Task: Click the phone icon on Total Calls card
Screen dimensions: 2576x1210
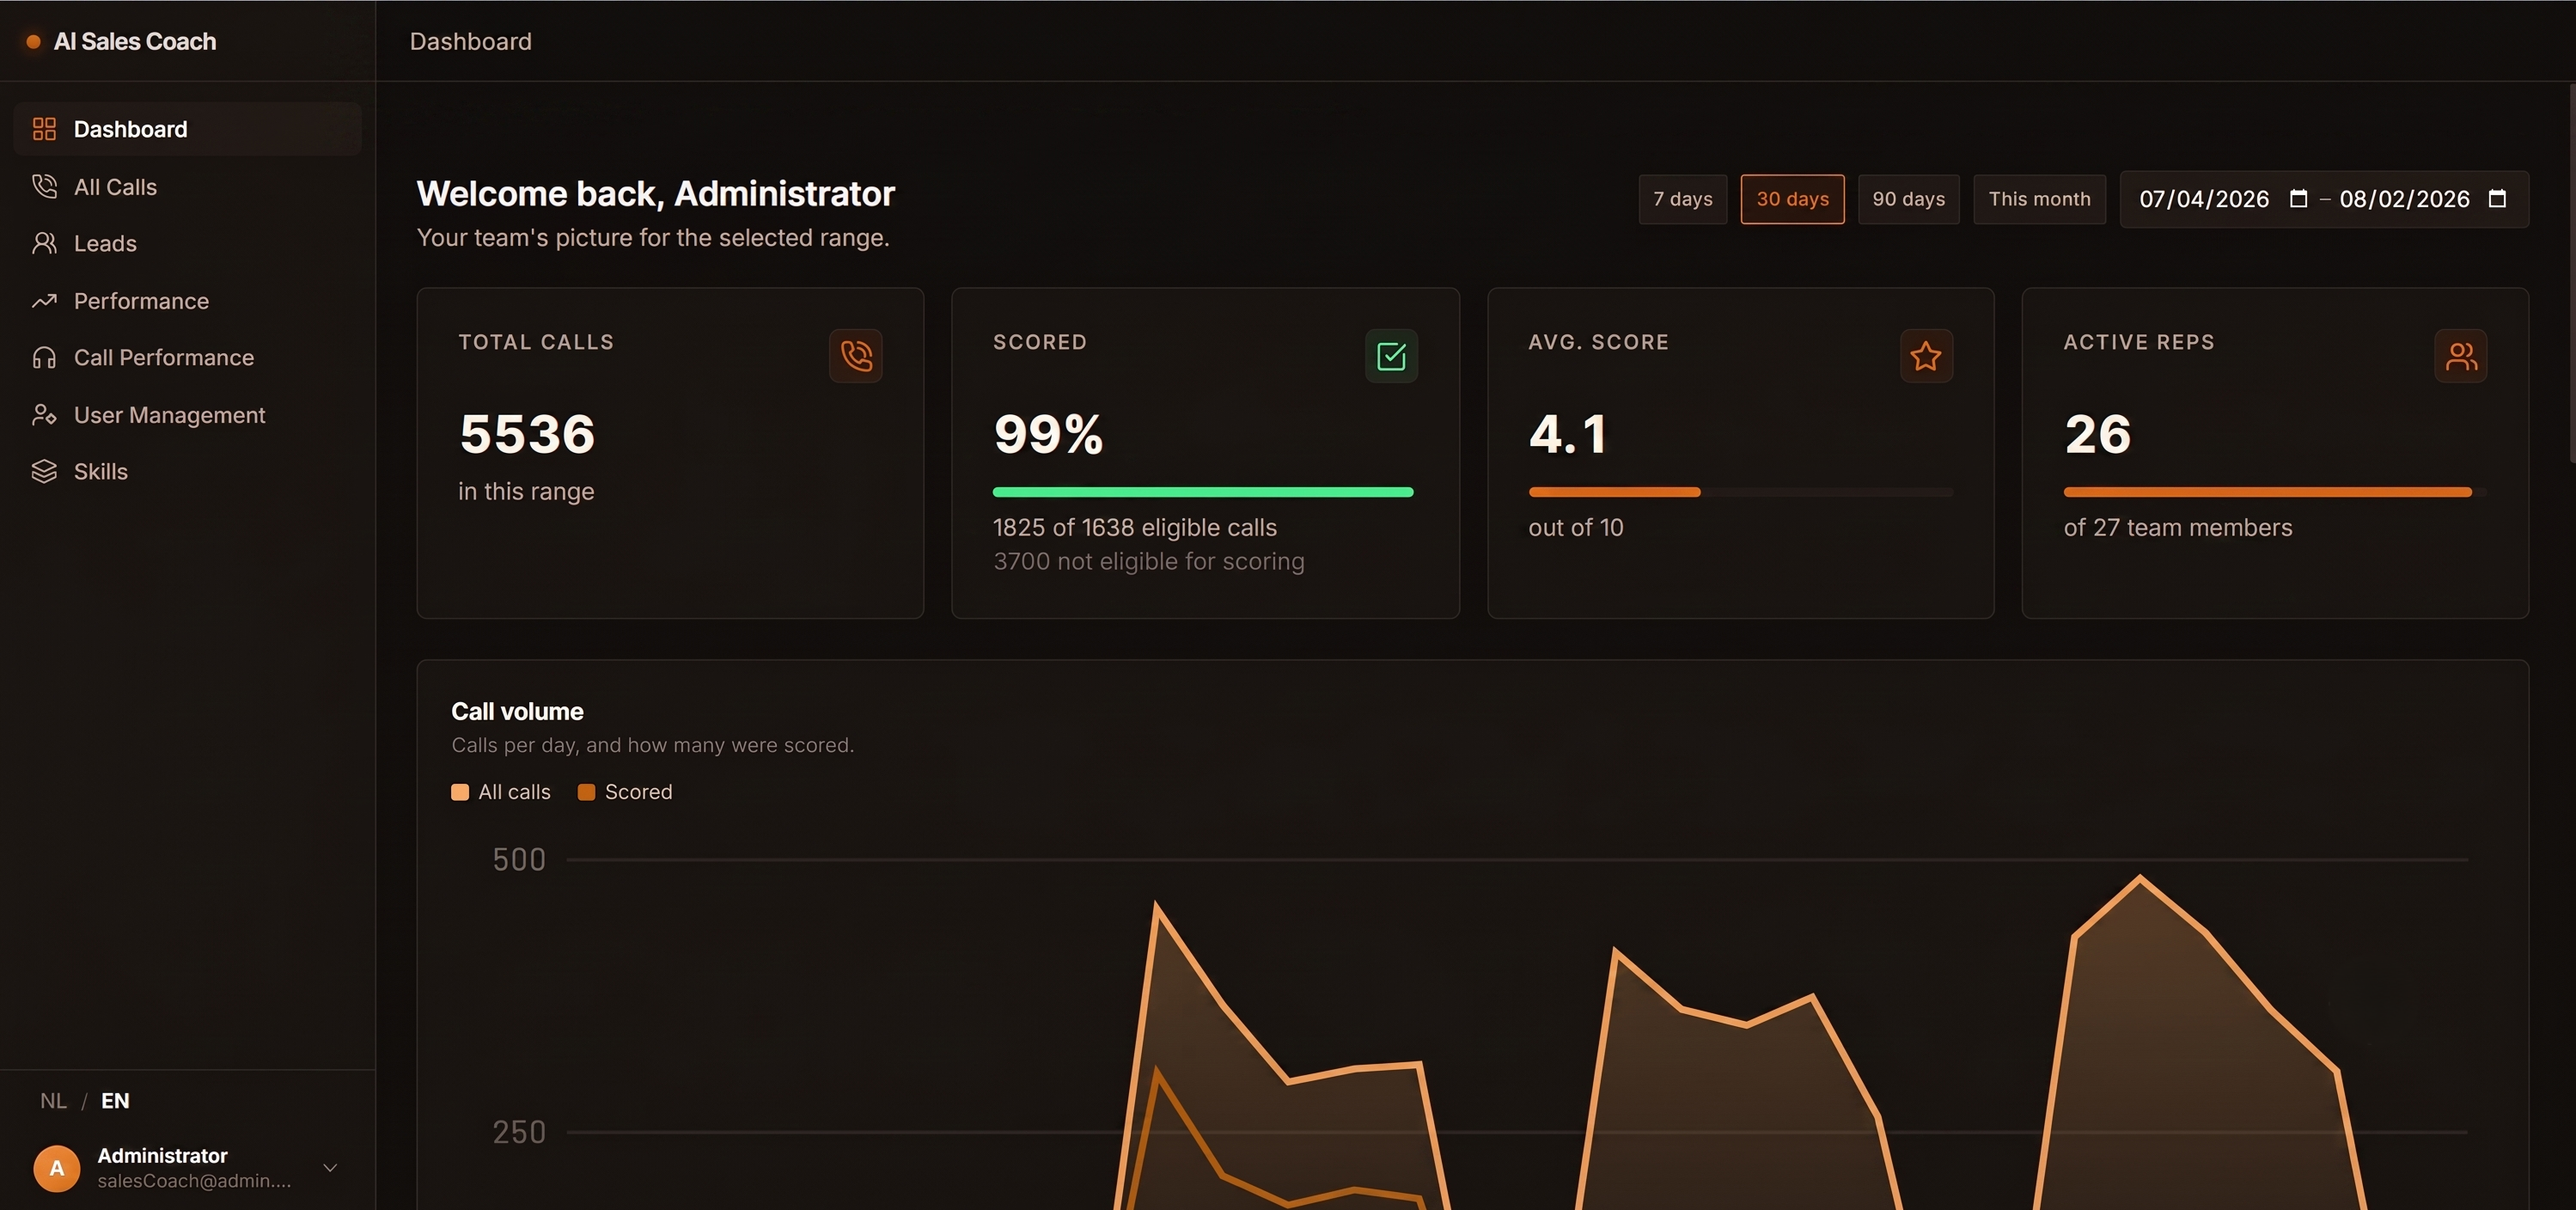Action: (x=856, y=356)
